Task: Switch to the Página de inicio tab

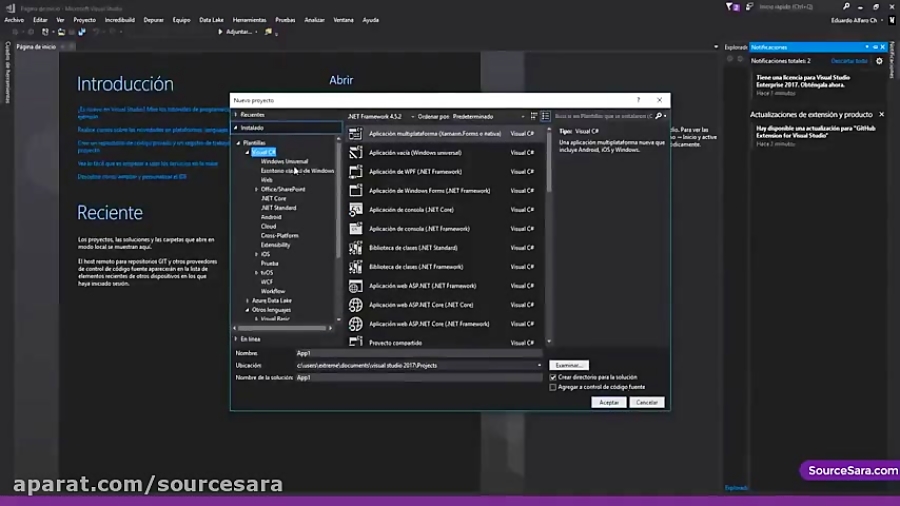Action: [36, 47]
